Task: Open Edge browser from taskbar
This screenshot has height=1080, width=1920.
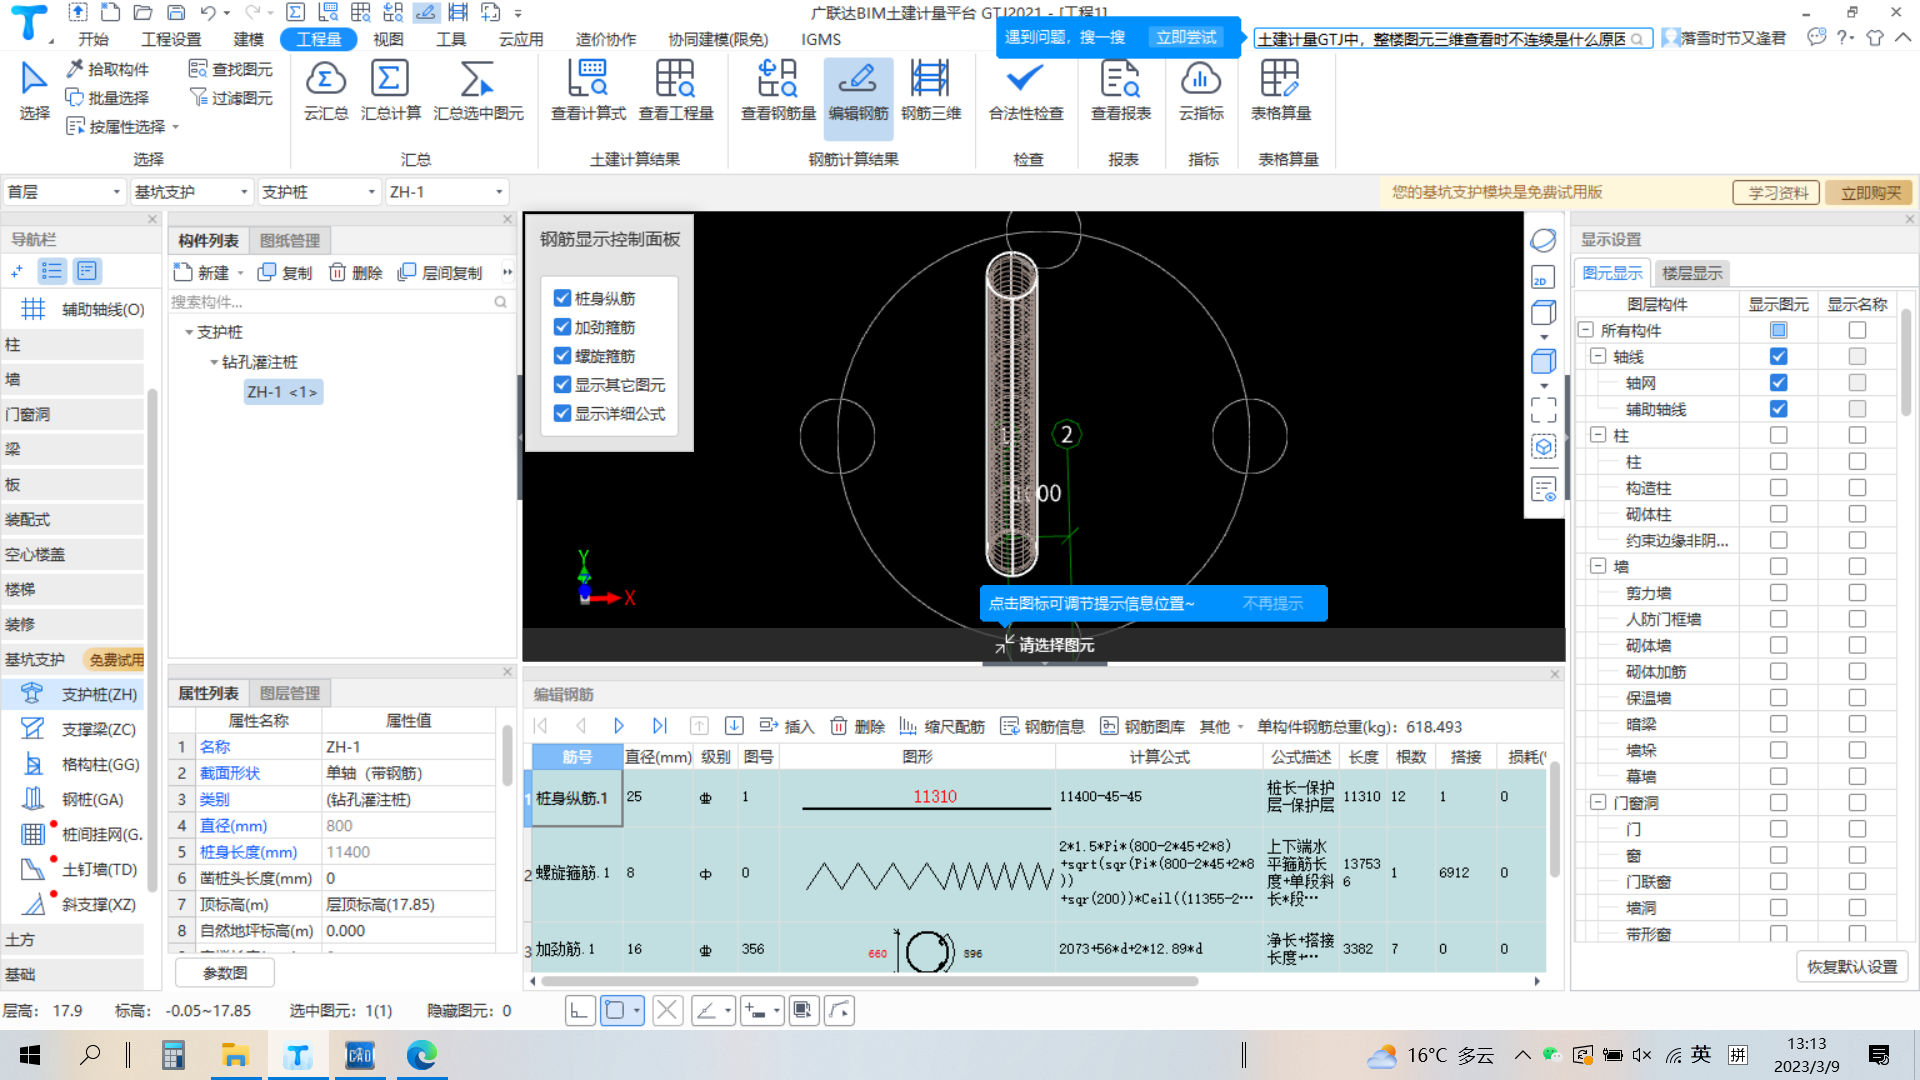Action: pos(421,1055)
